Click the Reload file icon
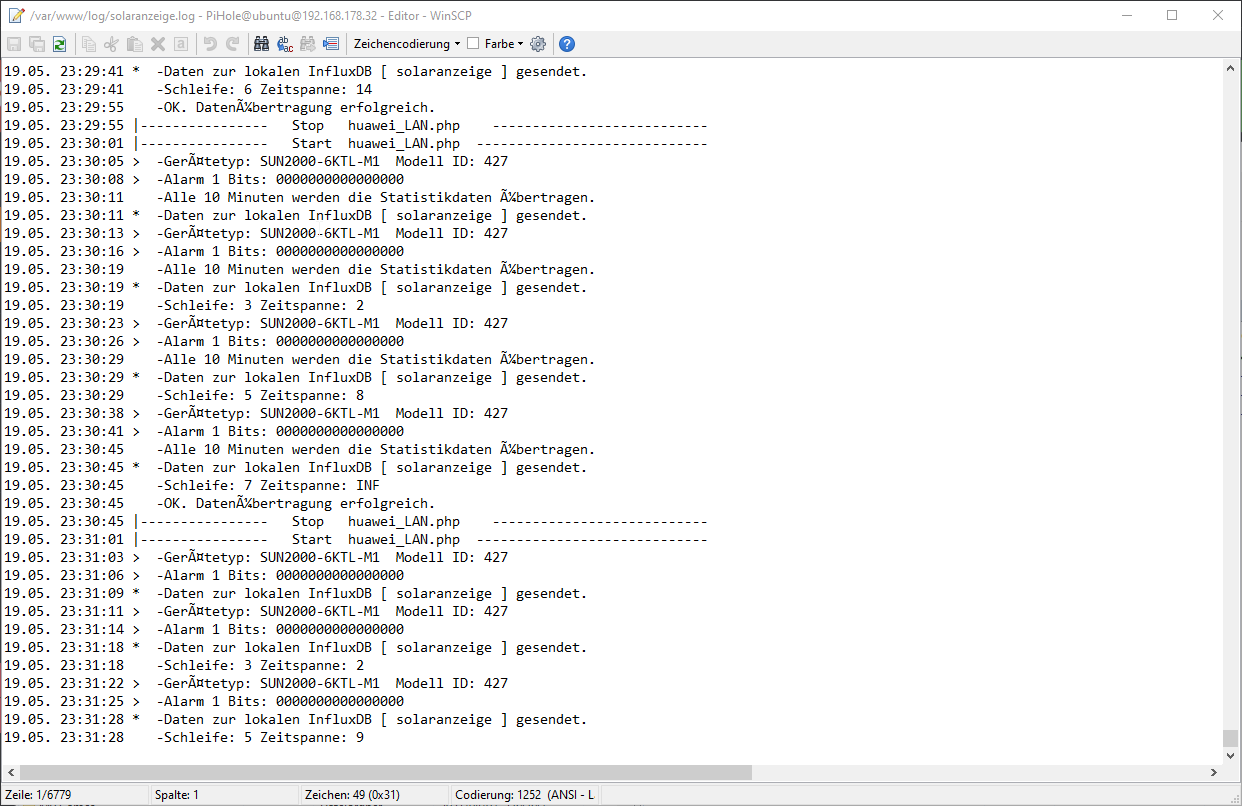Image resolution: width=1242 pixels, height=806 pixels. pos(59,44)
